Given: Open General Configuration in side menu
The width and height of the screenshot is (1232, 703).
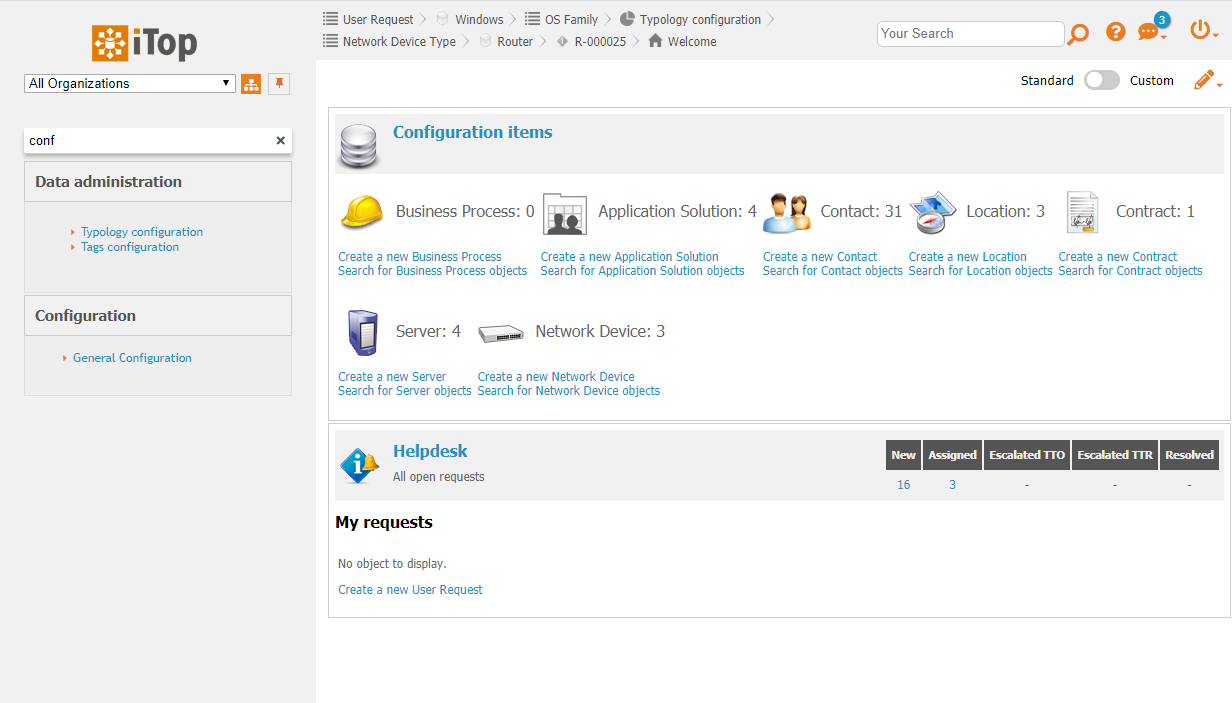Looking at the screenshot, I should tap(132, 358).
